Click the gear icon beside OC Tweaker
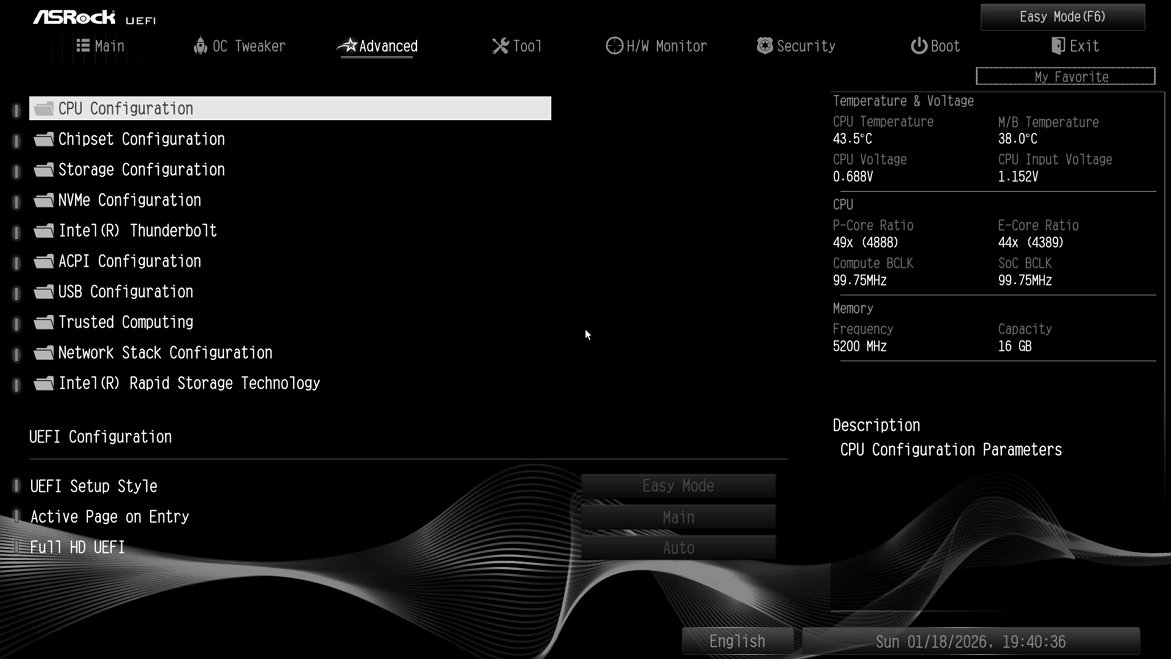The image size is (1171, 659). (200, 45)
